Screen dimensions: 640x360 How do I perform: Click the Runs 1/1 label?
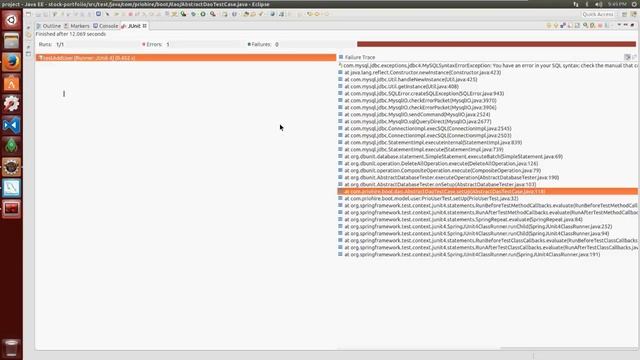[x=51, y=44]
